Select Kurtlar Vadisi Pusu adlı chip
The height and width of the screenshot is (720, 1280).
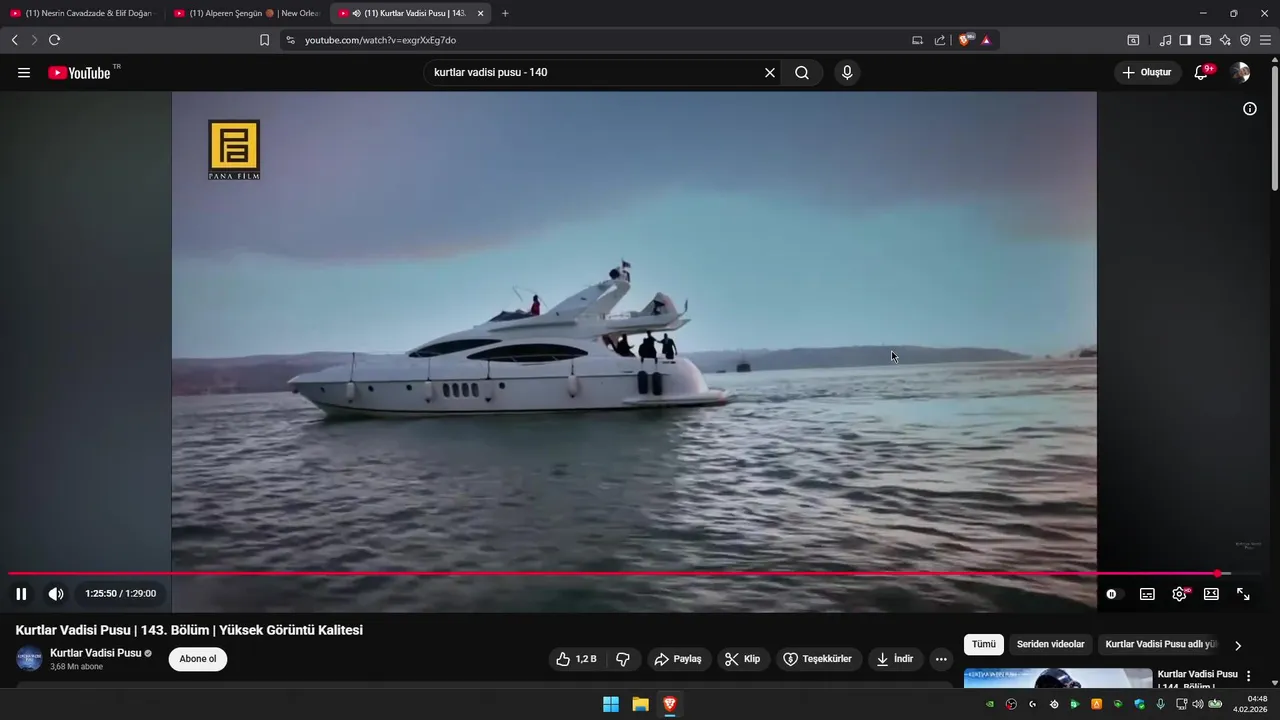(x=1160, y=645)
